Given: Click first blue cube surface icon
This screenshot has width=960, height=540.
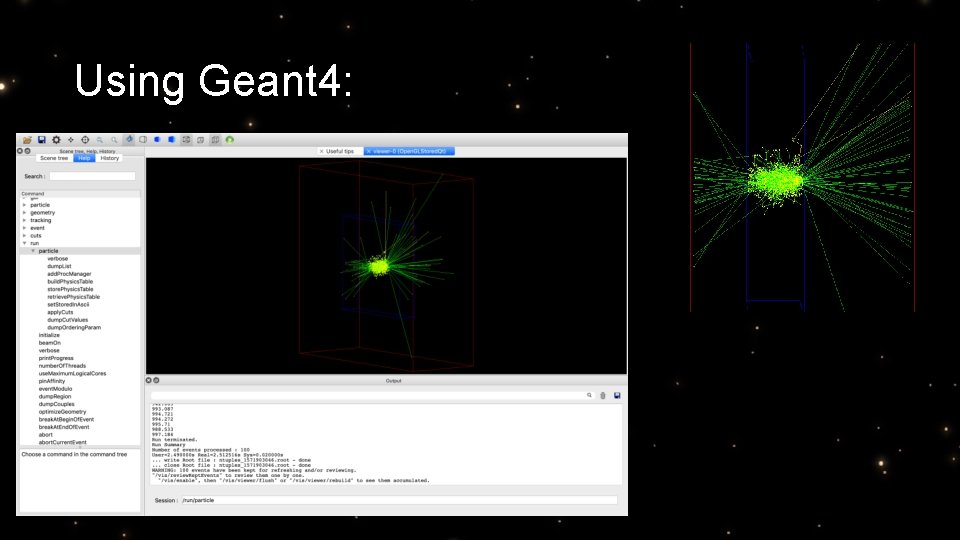Looking at the screenshot, I should pyautogui.click(x=157, y=140).
